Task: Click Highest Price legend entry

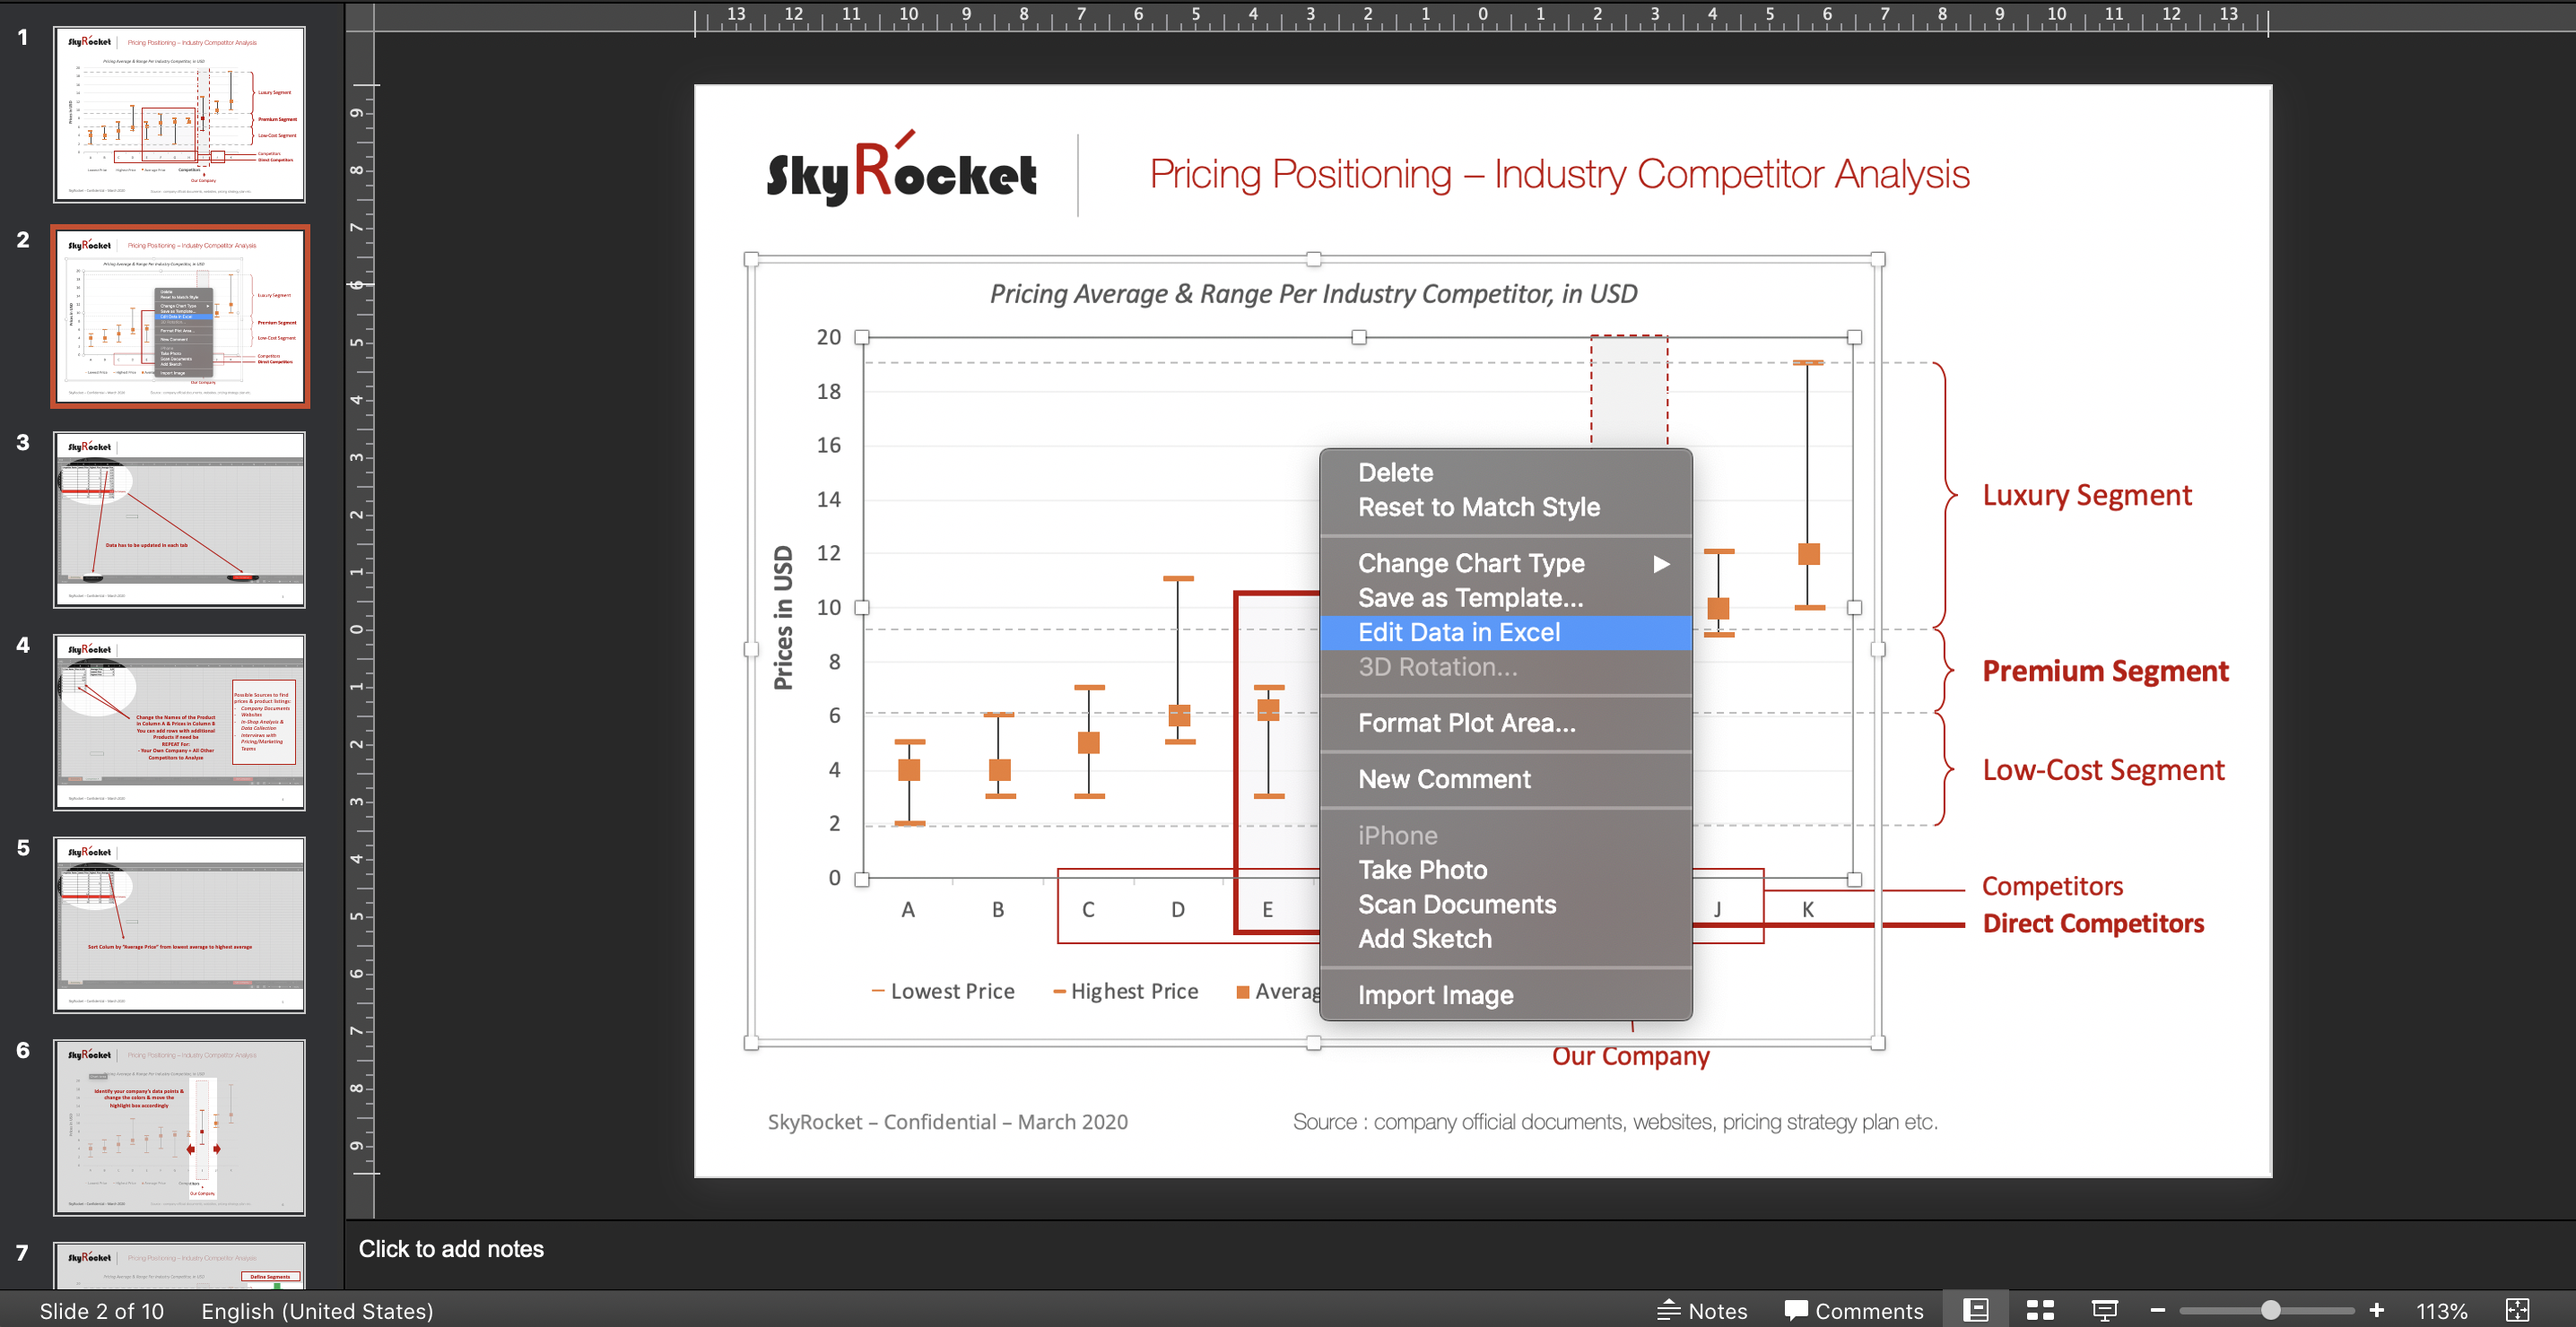Action: click(1125, 991)
